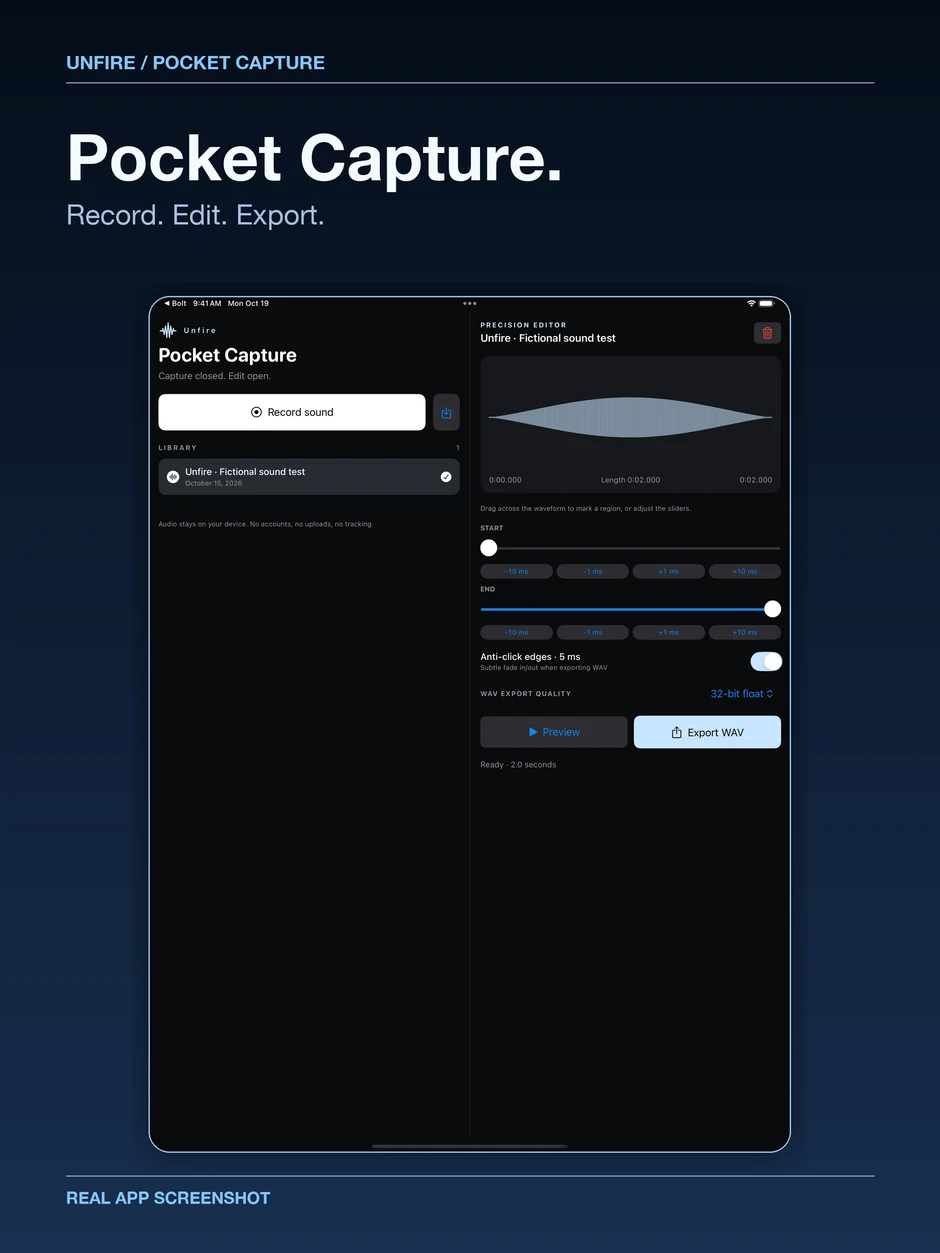Click the START slider thumb

tap(489, 548)
